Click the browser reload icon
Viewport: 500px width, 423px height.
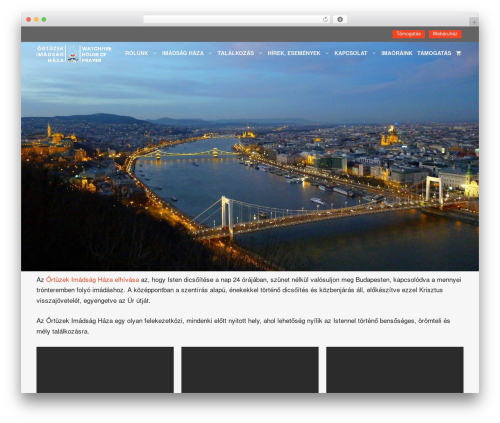325,19
